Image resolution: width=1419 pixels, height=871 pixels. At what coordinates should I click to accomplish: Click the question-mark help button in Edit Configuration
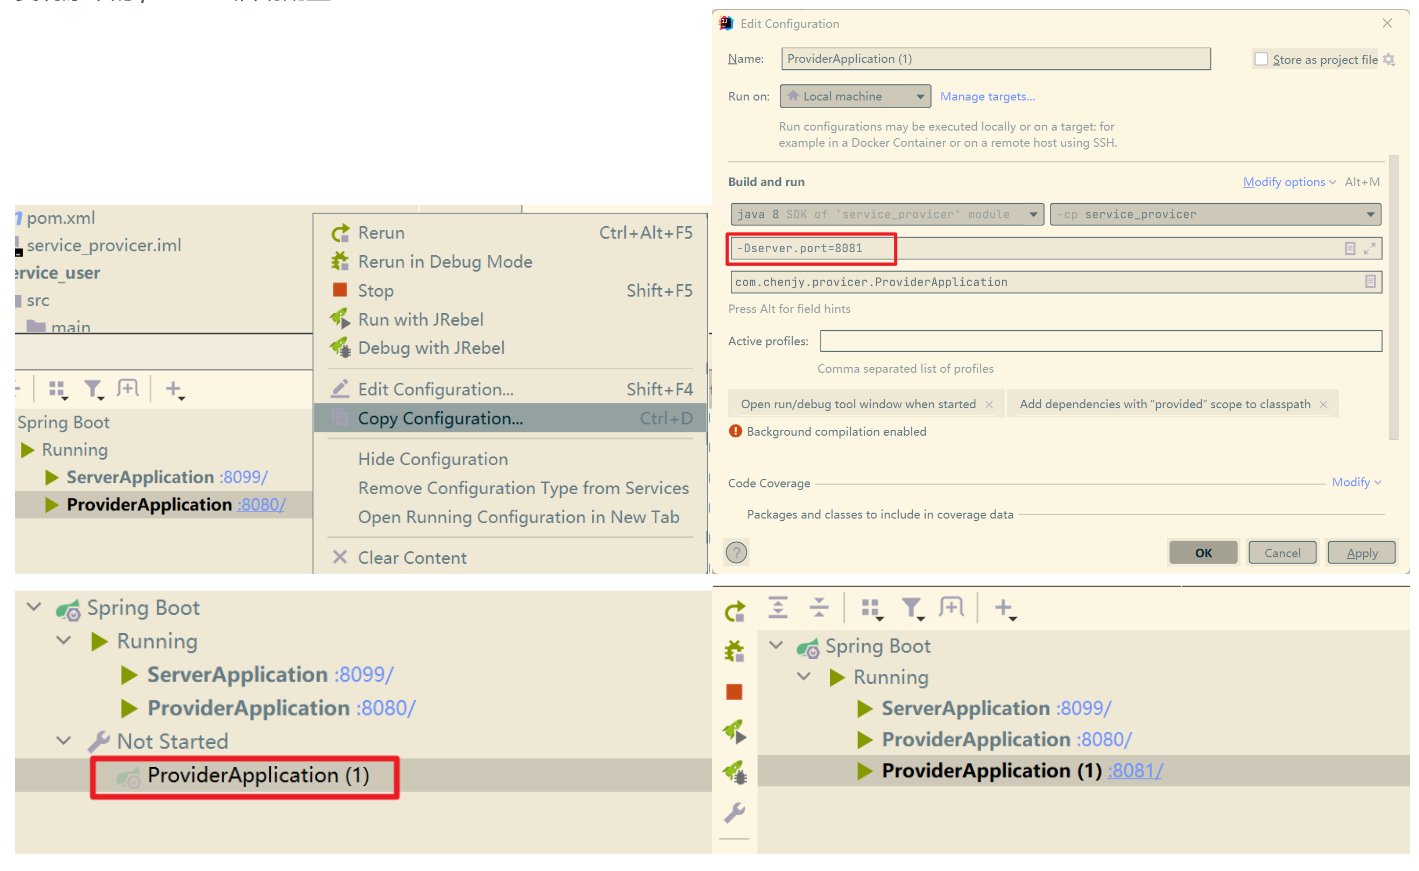tap(737, 552)
